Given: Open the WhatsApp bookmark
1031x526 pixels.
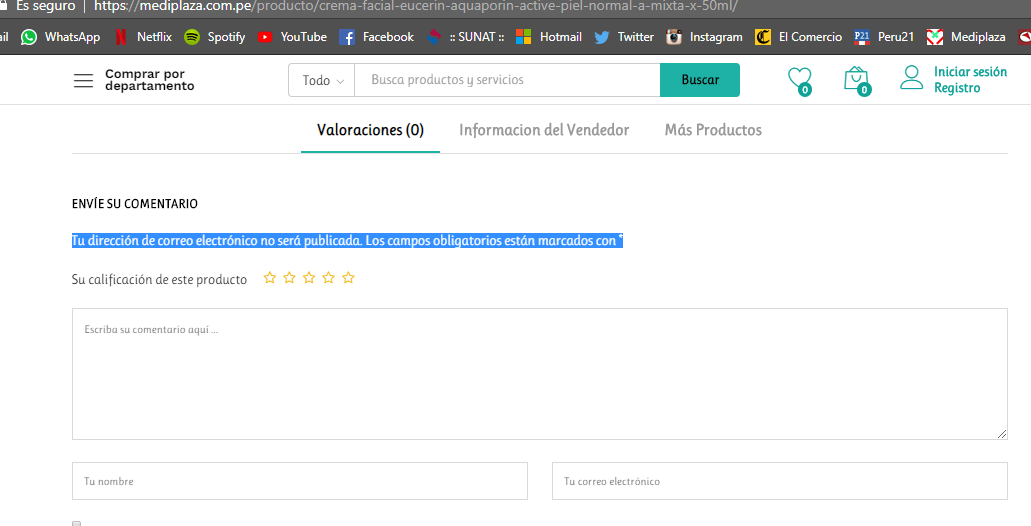Looking at the screenshot, I should 60,37.
